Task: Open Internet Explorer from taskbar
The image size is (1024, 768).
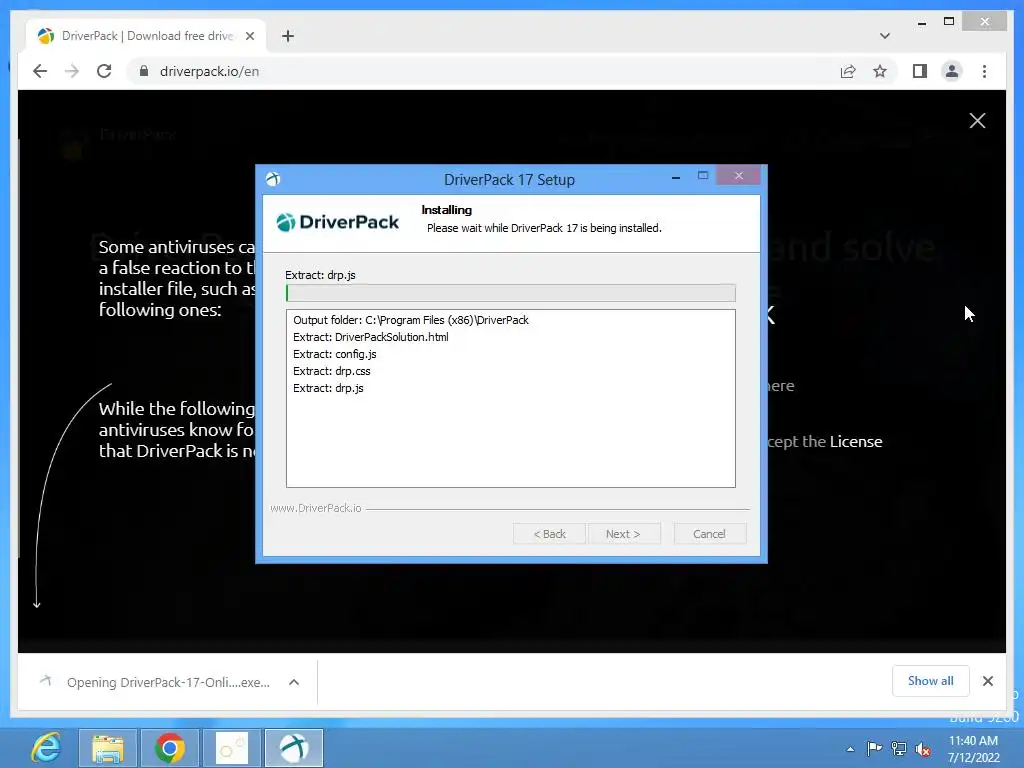Action: point(46,748)
